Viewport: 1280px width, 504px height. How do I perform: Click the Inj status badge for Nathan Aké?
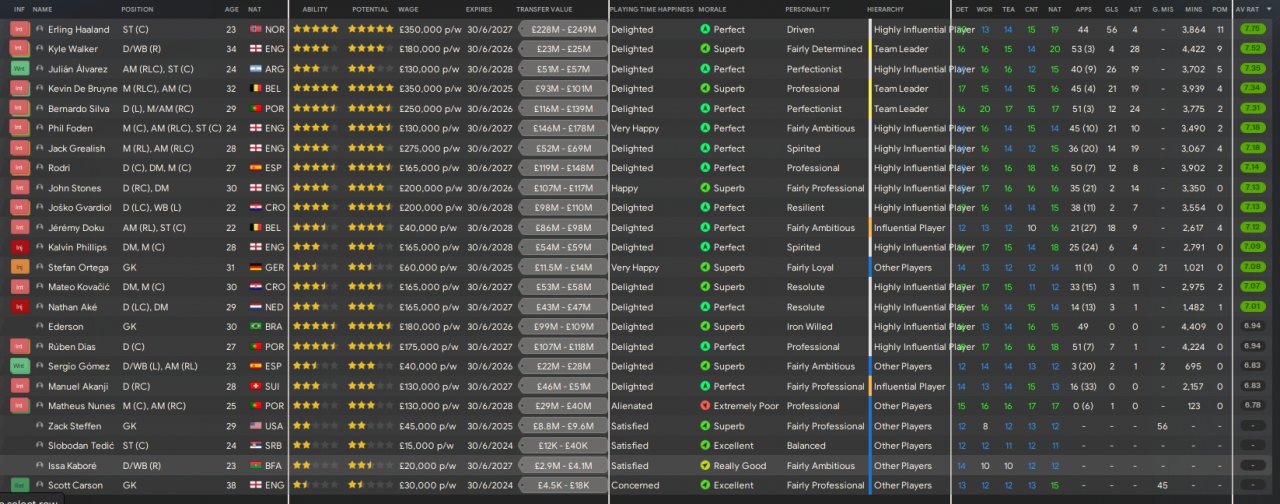pyautogui.click(x=20, y=307)
